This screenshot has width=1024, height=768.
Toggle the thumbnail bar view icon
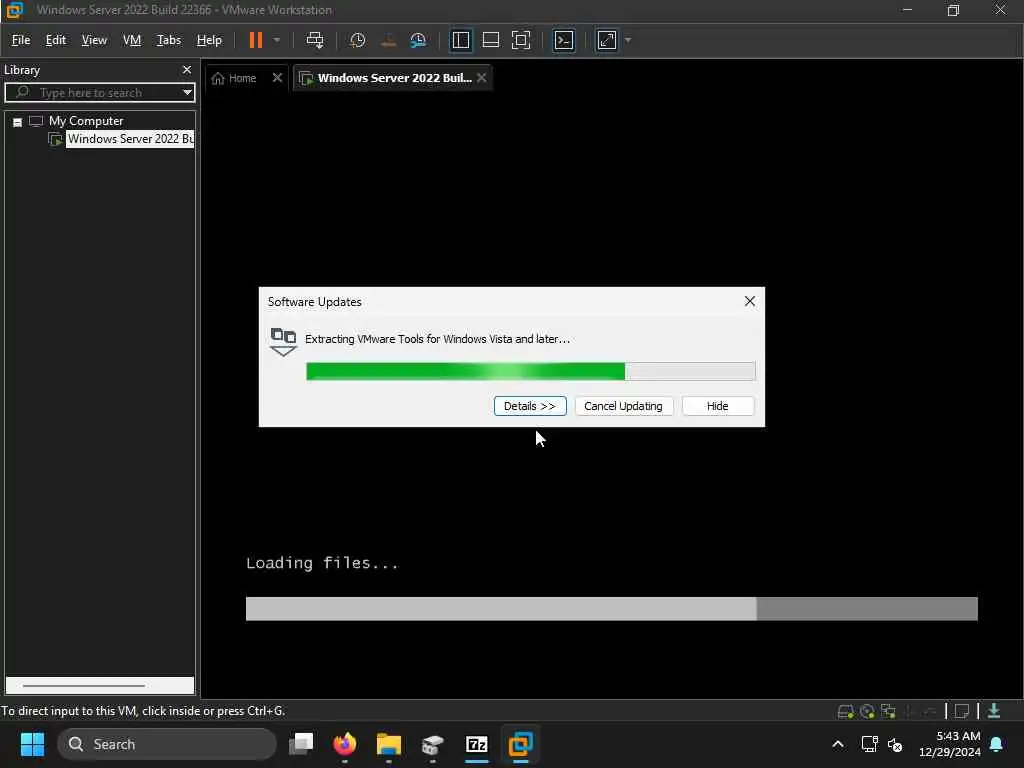[x=490, y=40]
